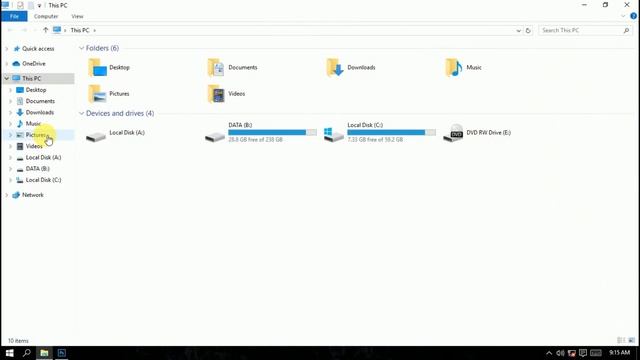Select OneDrive in sidebar
640x360 pixels.
click(34, 64)
